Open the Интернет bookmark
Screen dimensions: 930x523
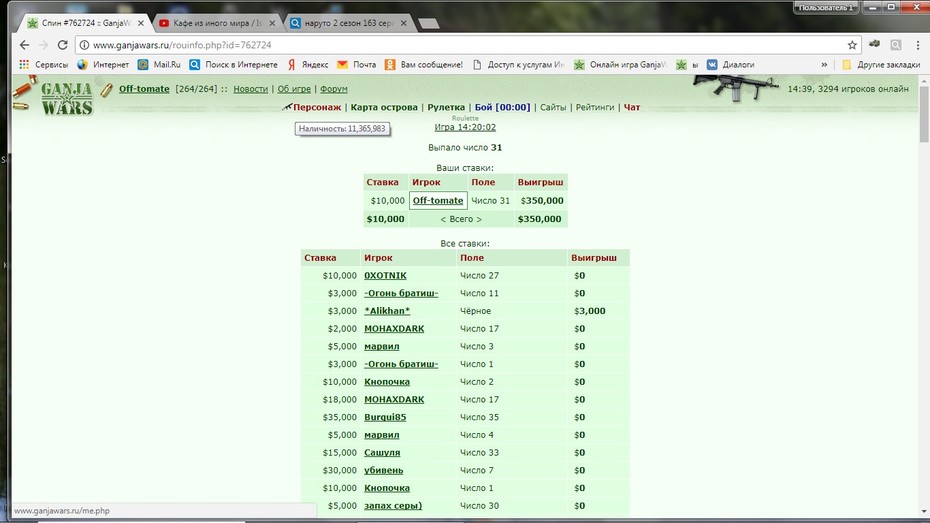pos(103,65)
